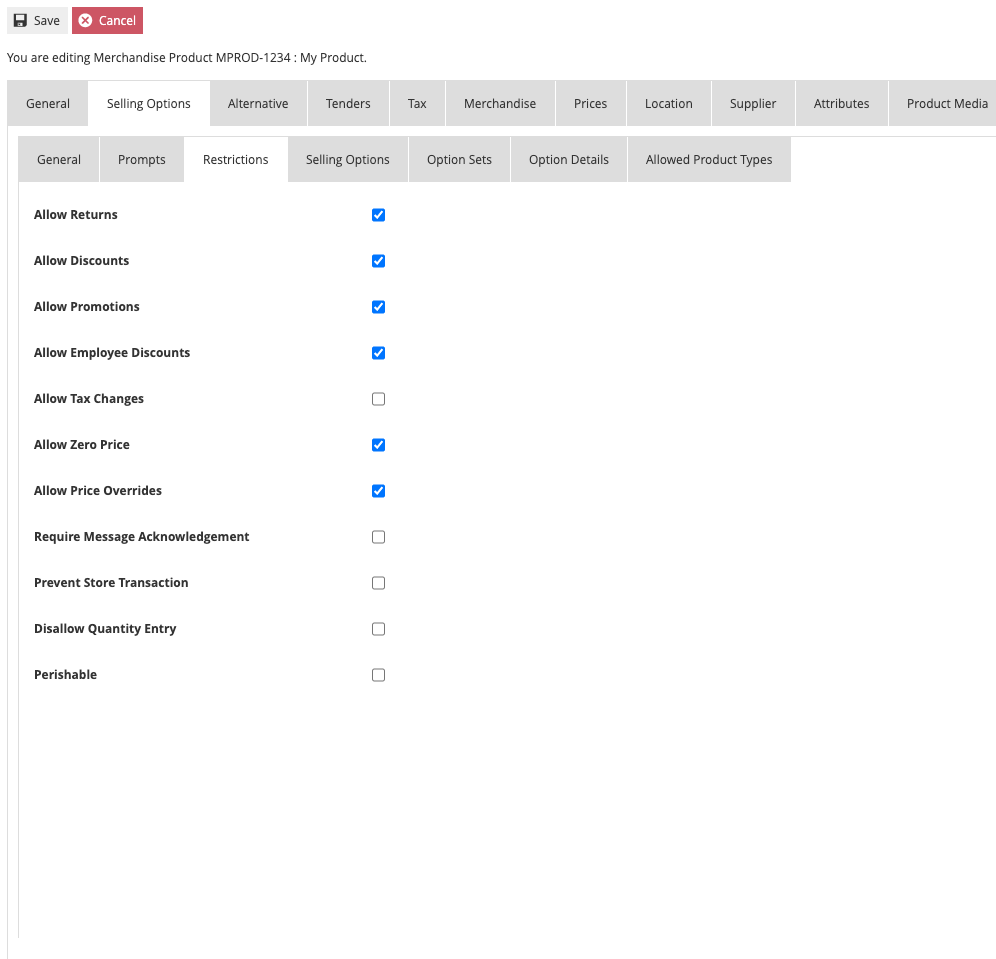Mark the product as Perishable
The image size is (996, 959).
pos(378,674)
